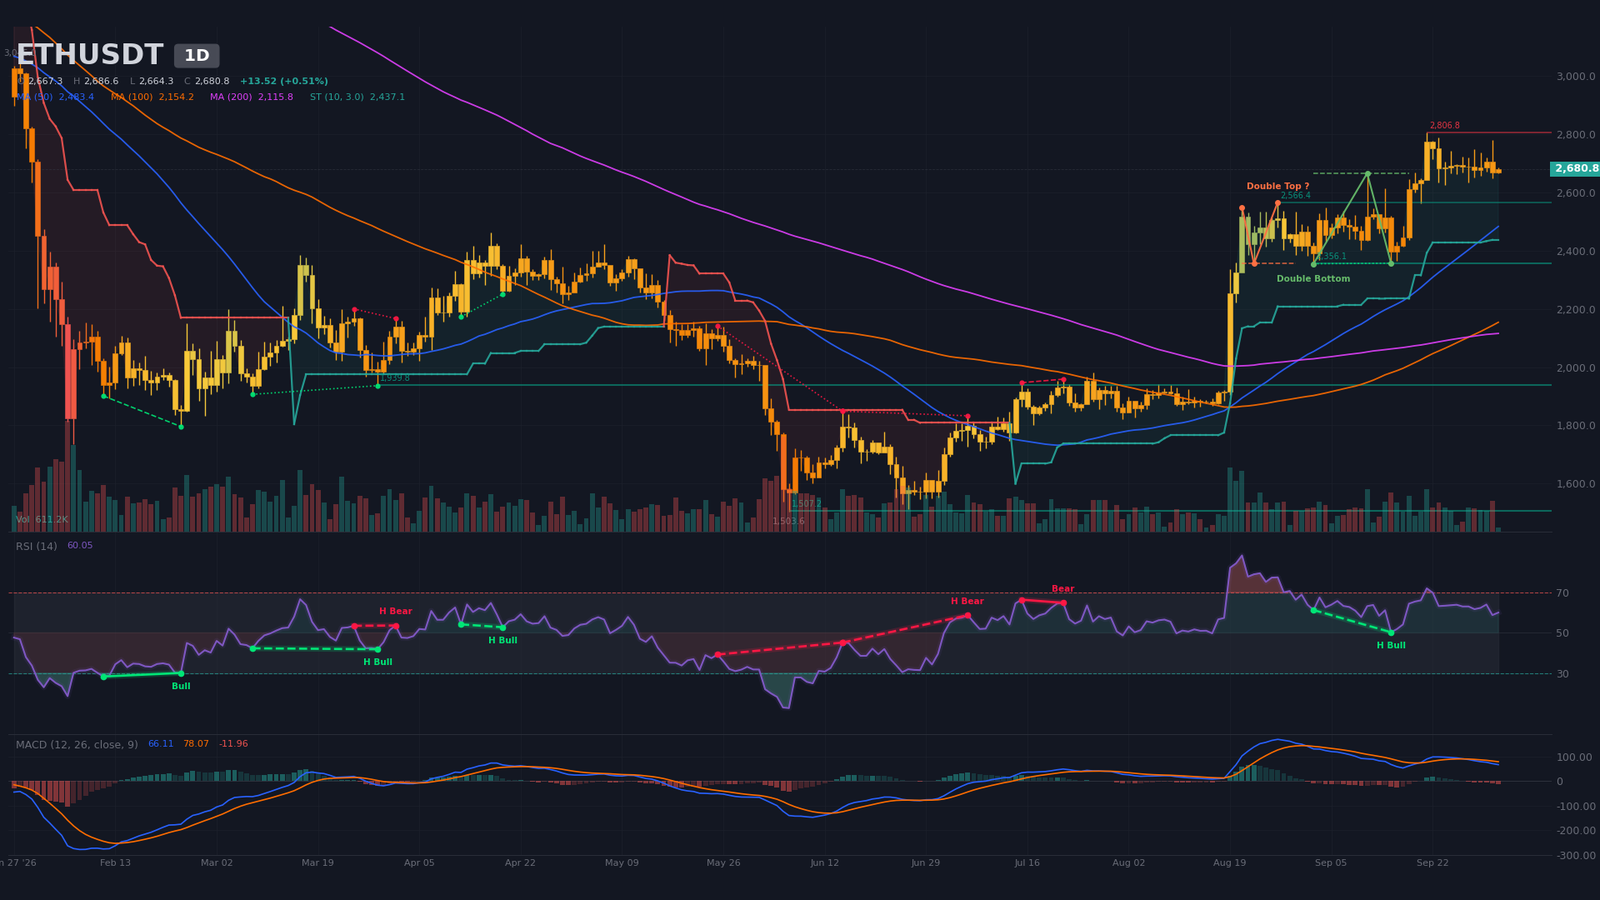Image resolution: width=1600 pixels, height=900 pixels.
Task: Click the Sep 22 date label
Action: tap(1432, 862)
